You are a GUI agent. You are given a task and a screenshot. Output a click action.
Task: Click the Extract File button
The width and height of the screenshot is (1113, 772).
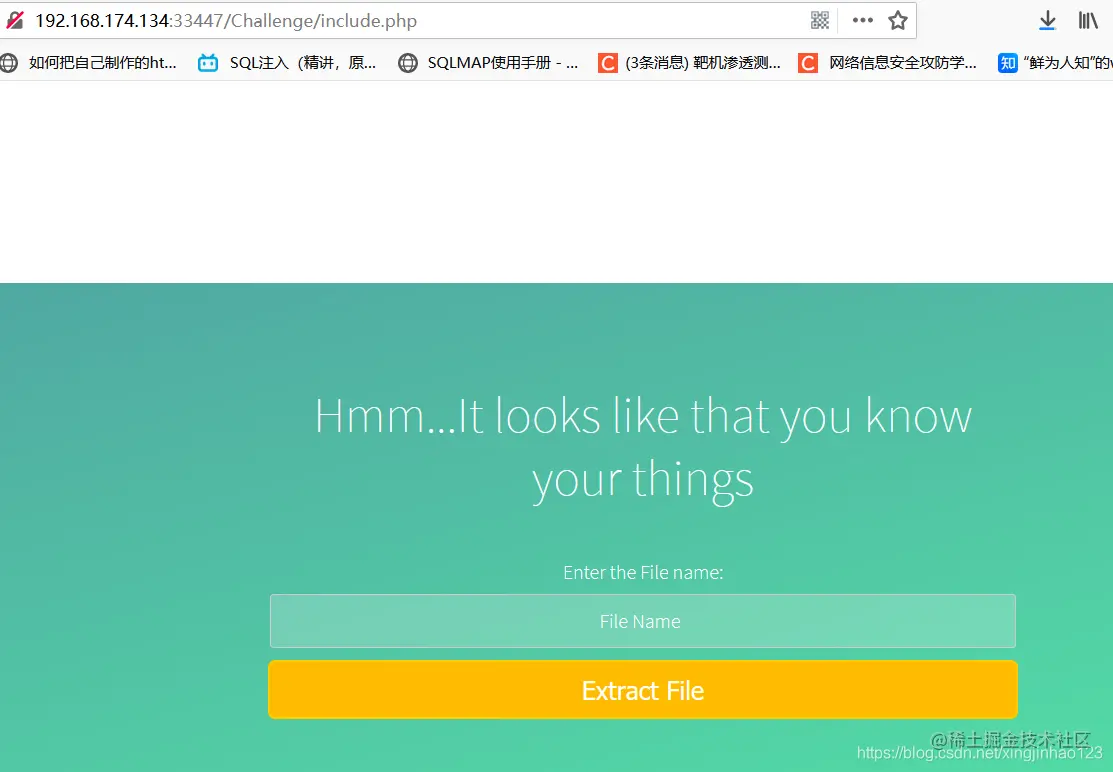[642, 690]
